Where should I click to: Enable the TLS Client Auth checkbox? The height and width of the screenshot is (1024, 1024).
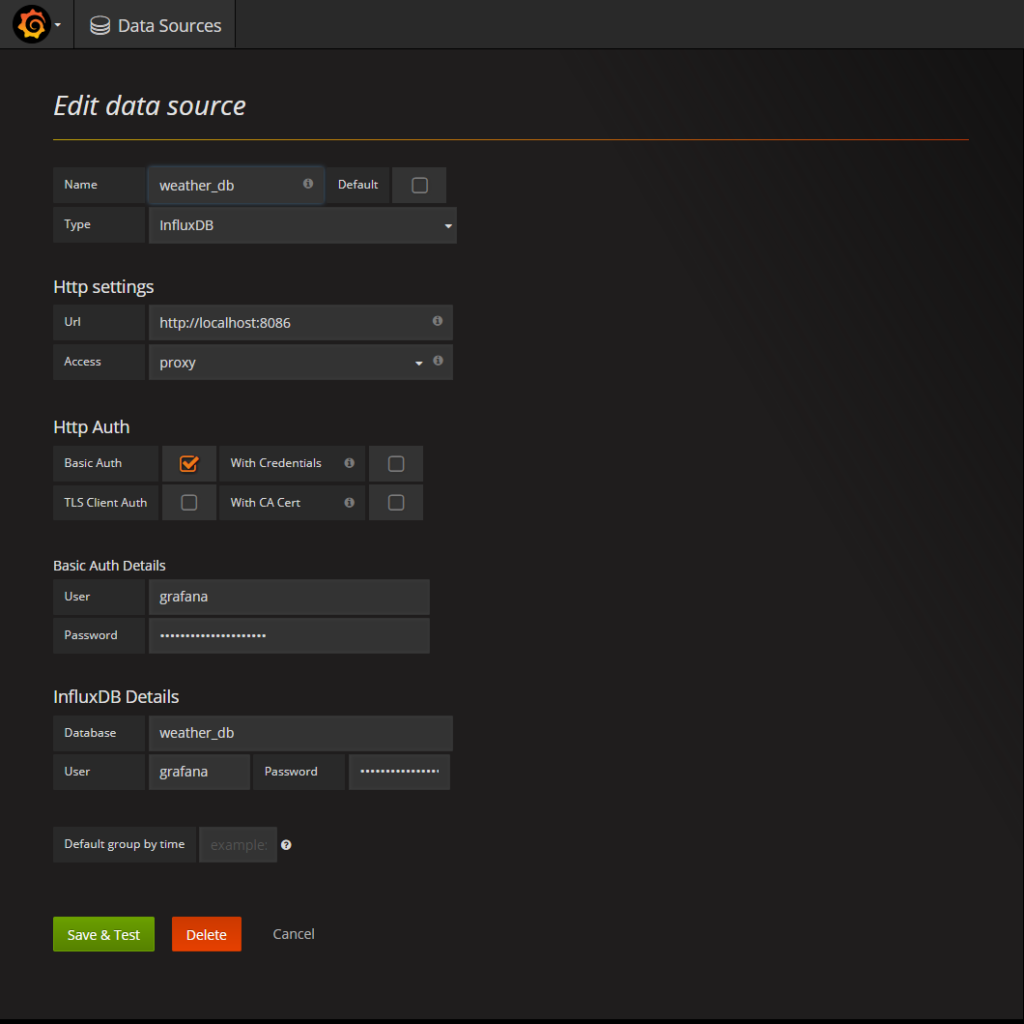(189, 503)
